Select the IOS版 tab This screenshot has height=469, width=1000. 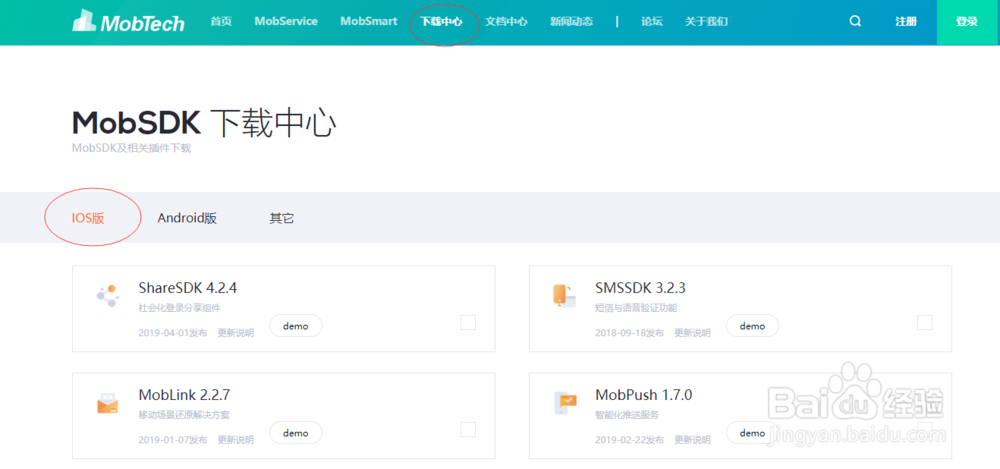(88, 218)
